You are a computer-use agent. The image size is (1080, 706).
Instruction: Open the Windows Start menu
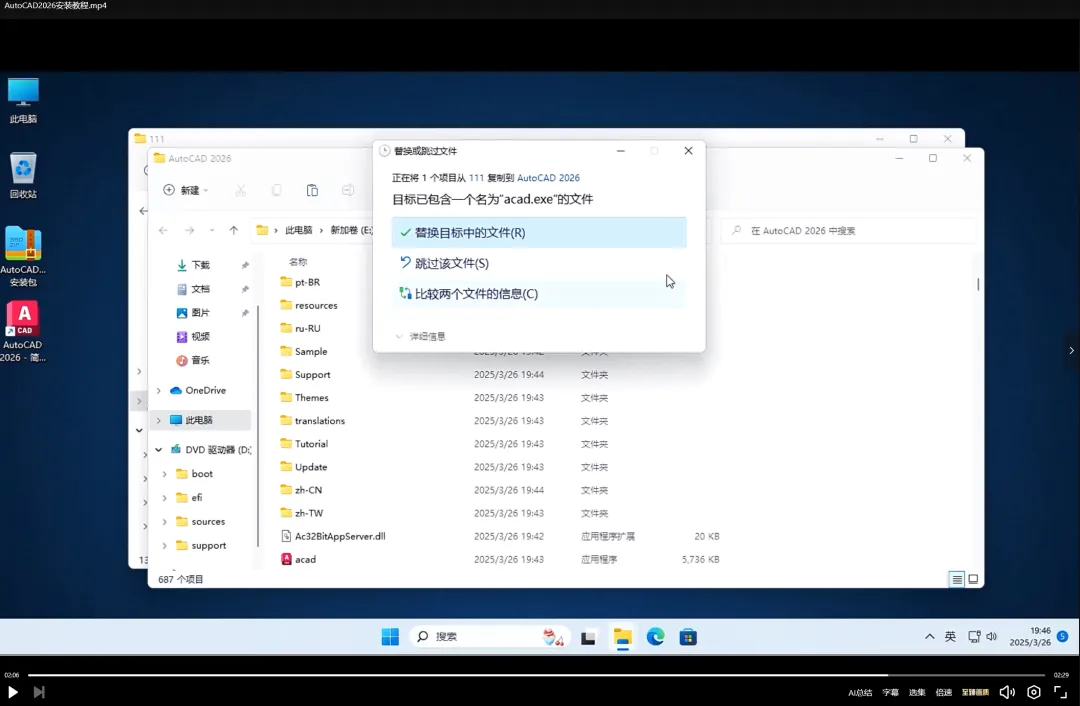click(x=390, y=637)
